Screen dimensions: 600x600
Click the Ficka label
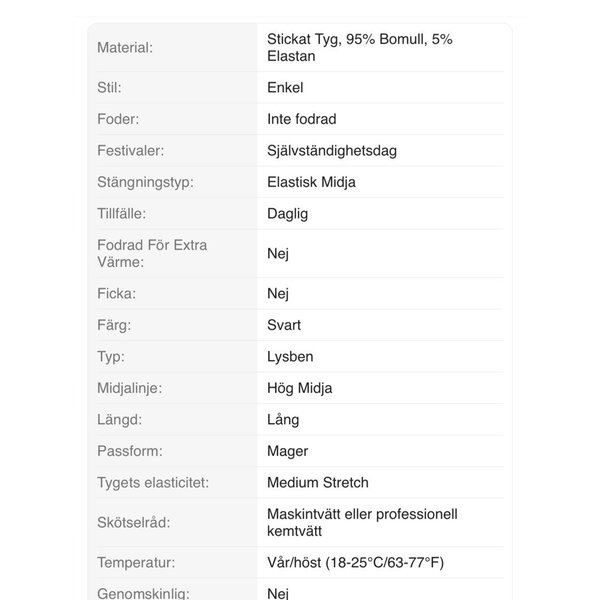pos(116,293)
